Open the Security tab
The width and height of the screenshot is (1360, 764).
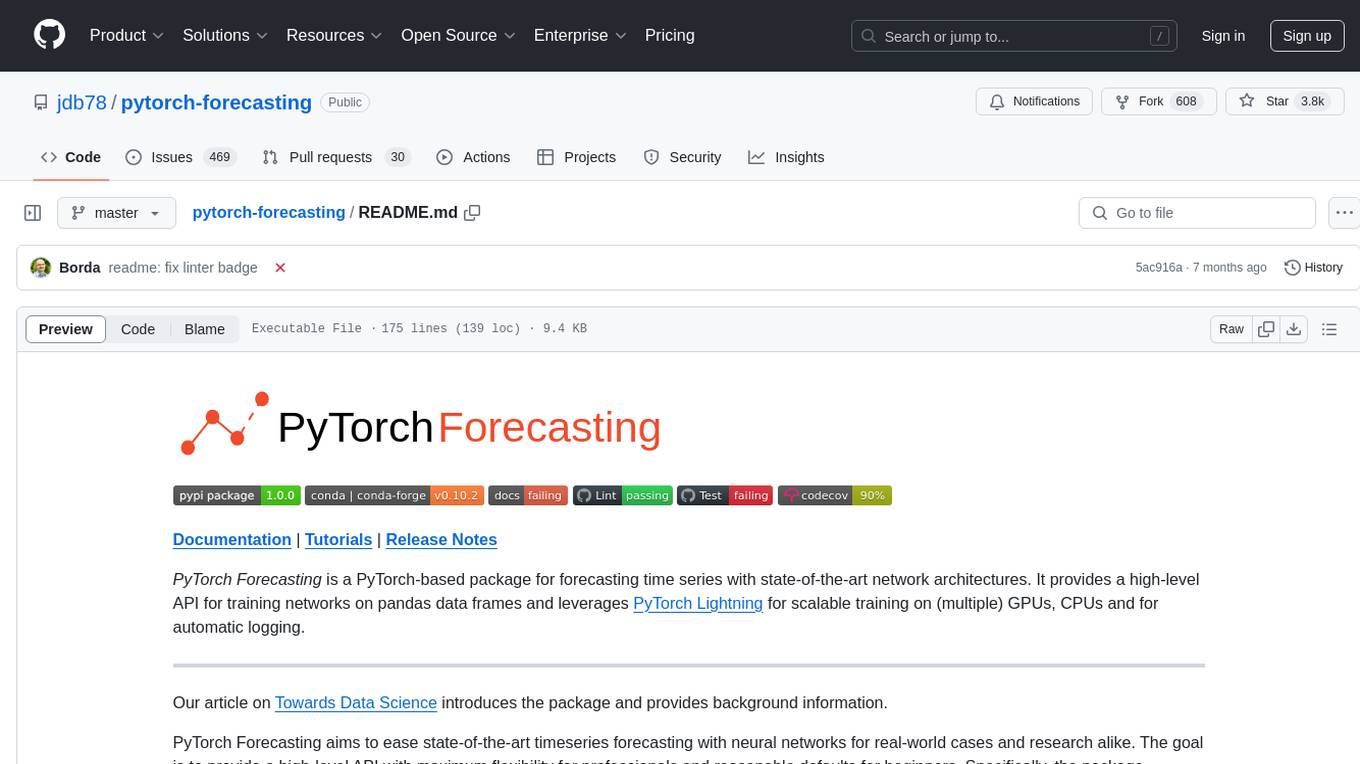tap(682, 157)
